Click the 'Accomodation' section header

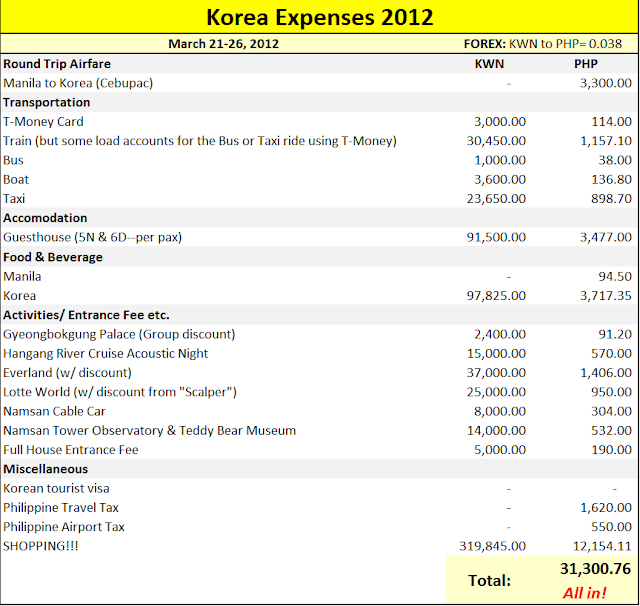tap(45, 218)
